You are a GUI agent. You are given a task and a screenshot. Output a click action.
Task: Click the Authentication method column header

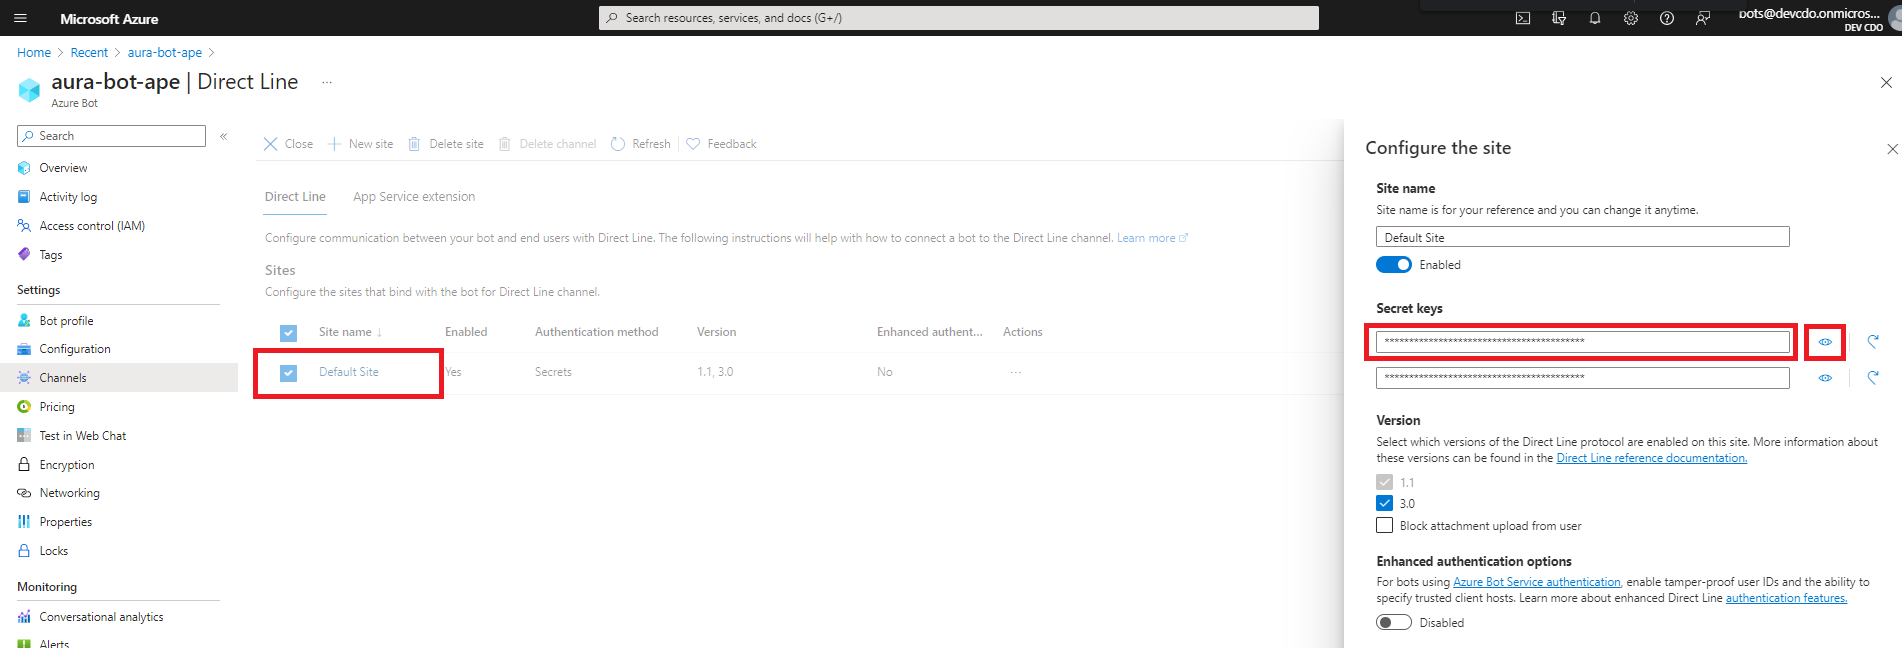click(597, 332)
